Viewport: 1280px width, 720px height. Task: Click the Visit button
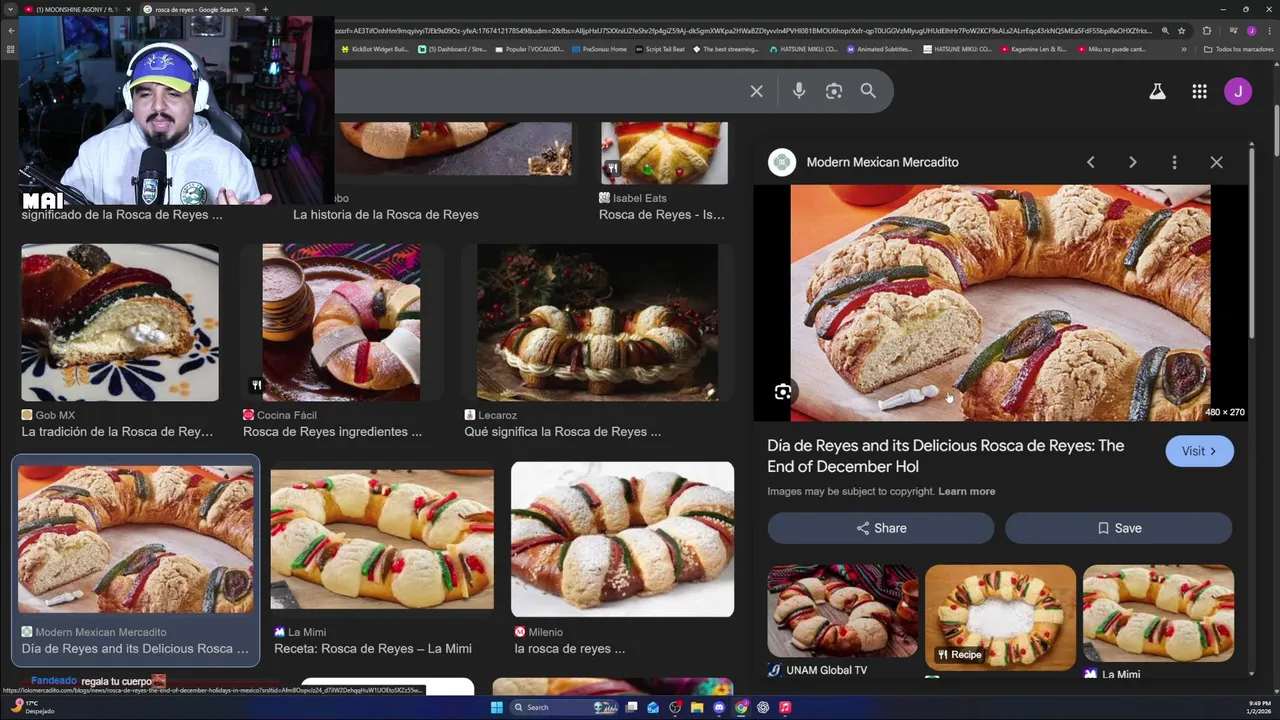[x=1199, y=451]
